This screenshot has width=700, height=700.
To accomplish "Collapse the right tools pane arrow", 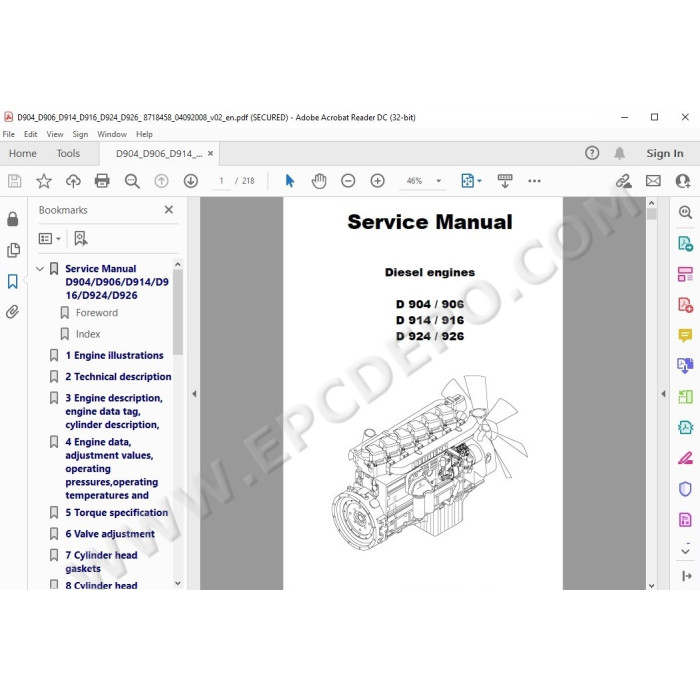I will point(663,394).
